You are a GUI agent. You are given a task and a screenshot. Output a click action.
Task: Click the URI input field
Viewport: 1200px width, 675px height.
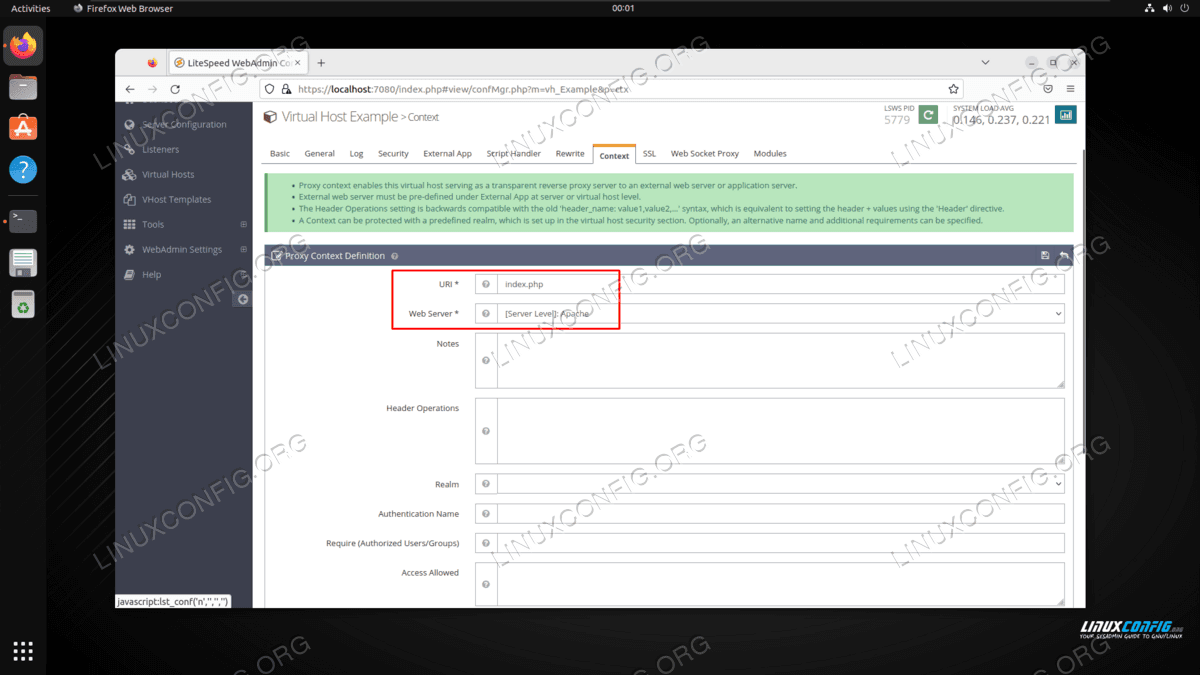click(781, 284)
